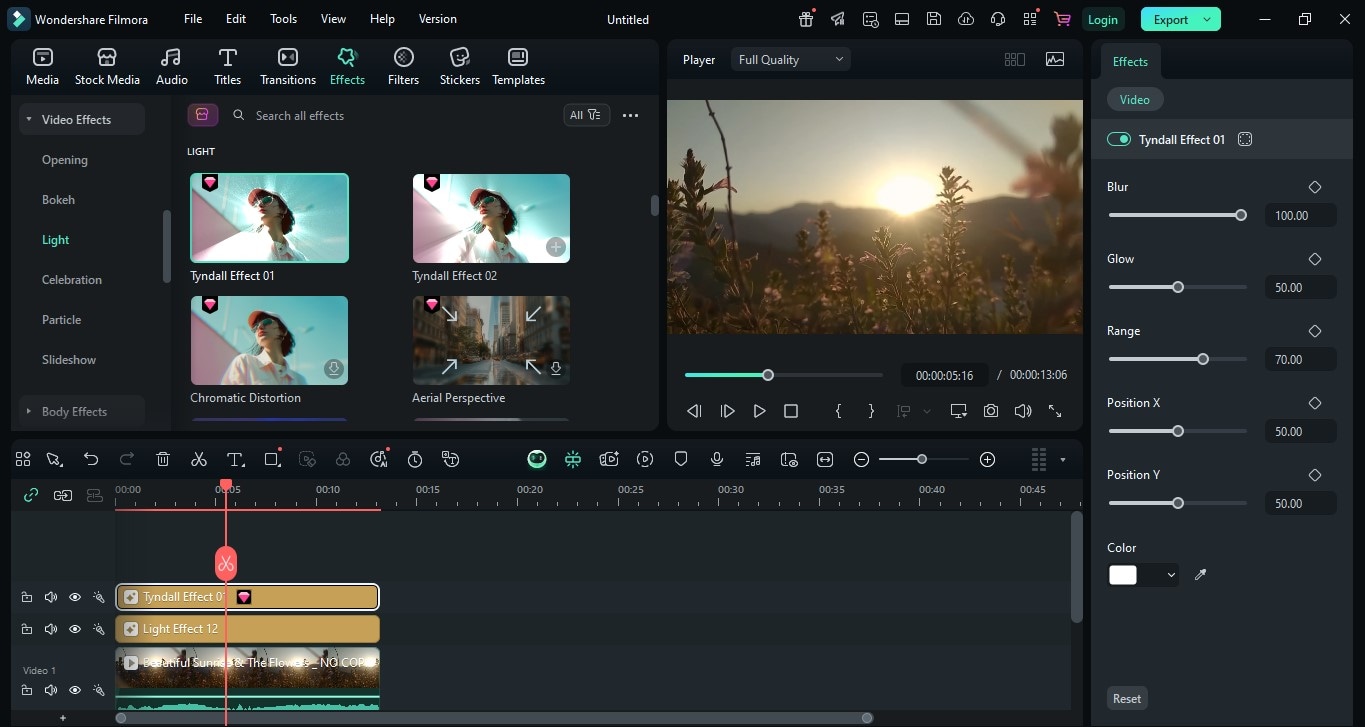The width and height of the screenshot is (1365, 727).
Task: Click the Export button
Action: point(1180,19)
